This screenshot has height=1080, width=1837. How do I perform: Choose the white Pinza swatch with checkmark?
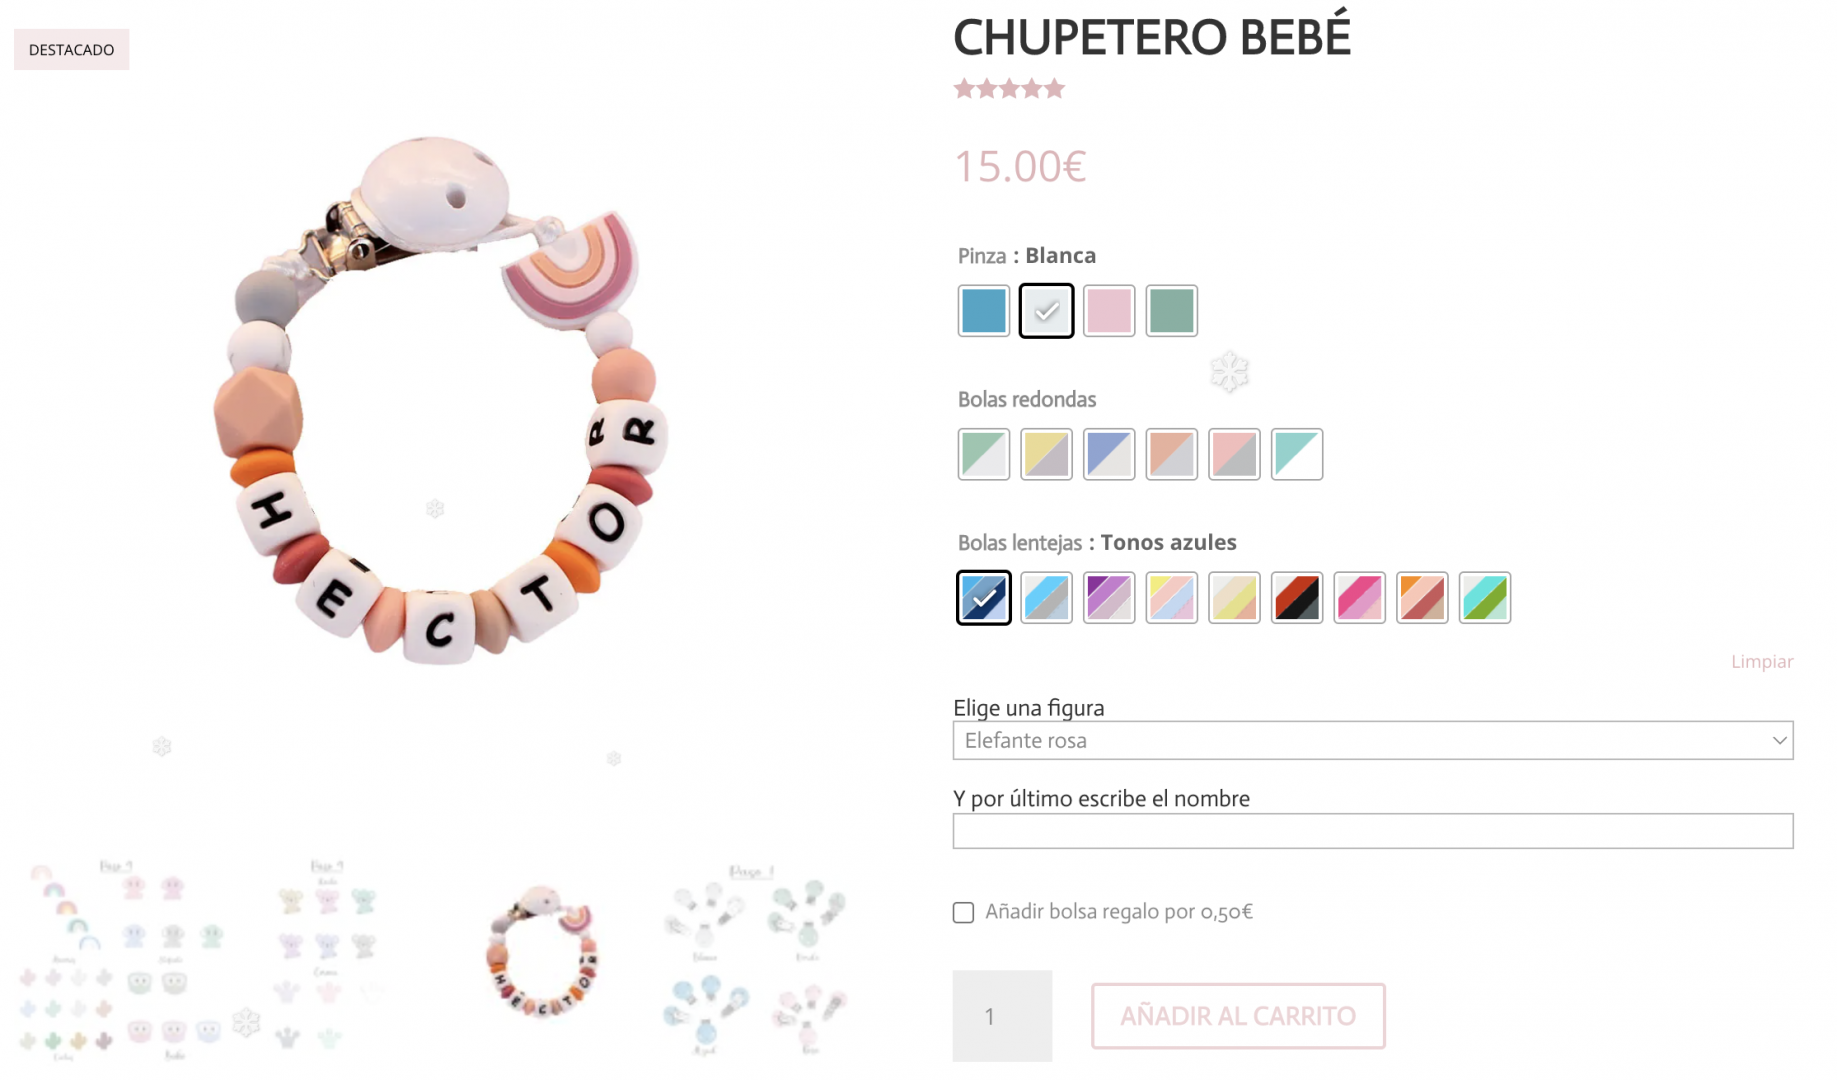point(1046,310)
